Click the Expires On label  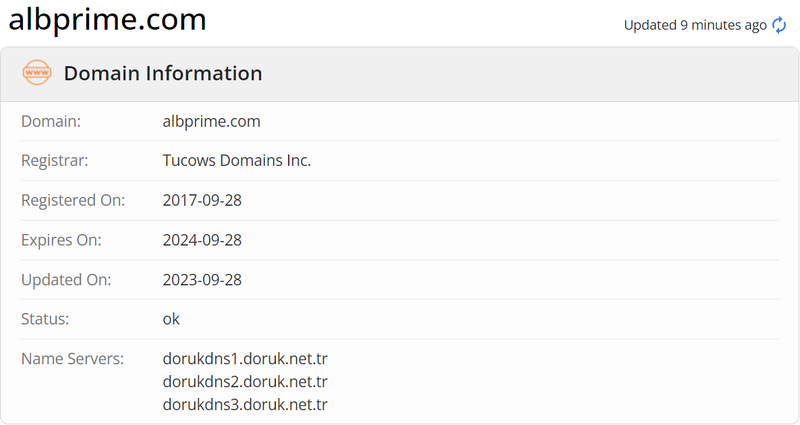[61, 240]
